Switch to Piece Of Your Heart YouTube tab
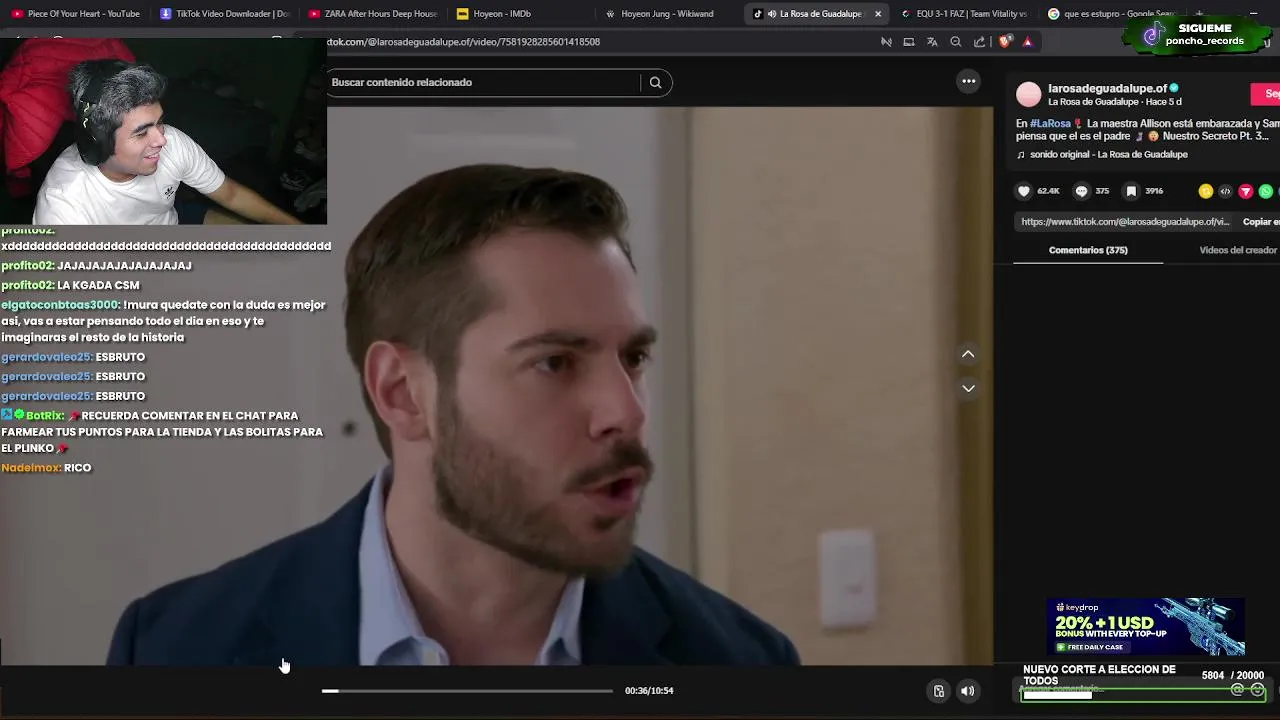The height and width of the screenshot is (720, 1280). pyautogui.click(x=76, y=14)
